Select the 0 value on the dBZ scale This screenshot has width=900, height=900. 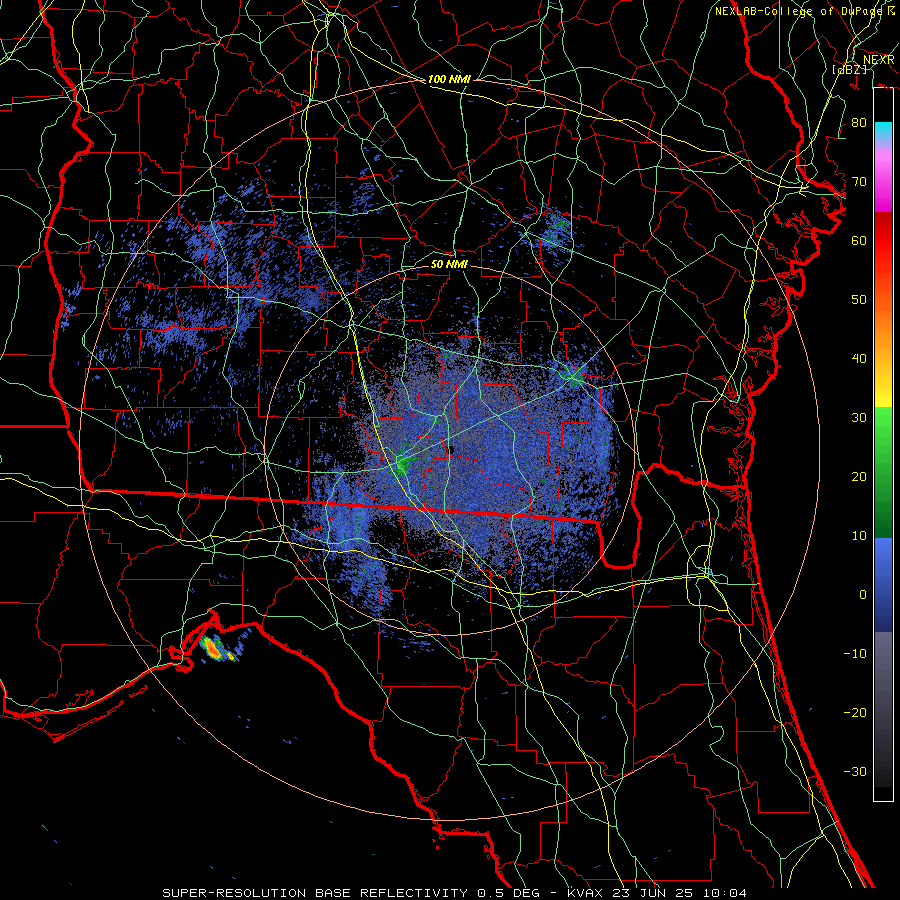click(863, 595)
